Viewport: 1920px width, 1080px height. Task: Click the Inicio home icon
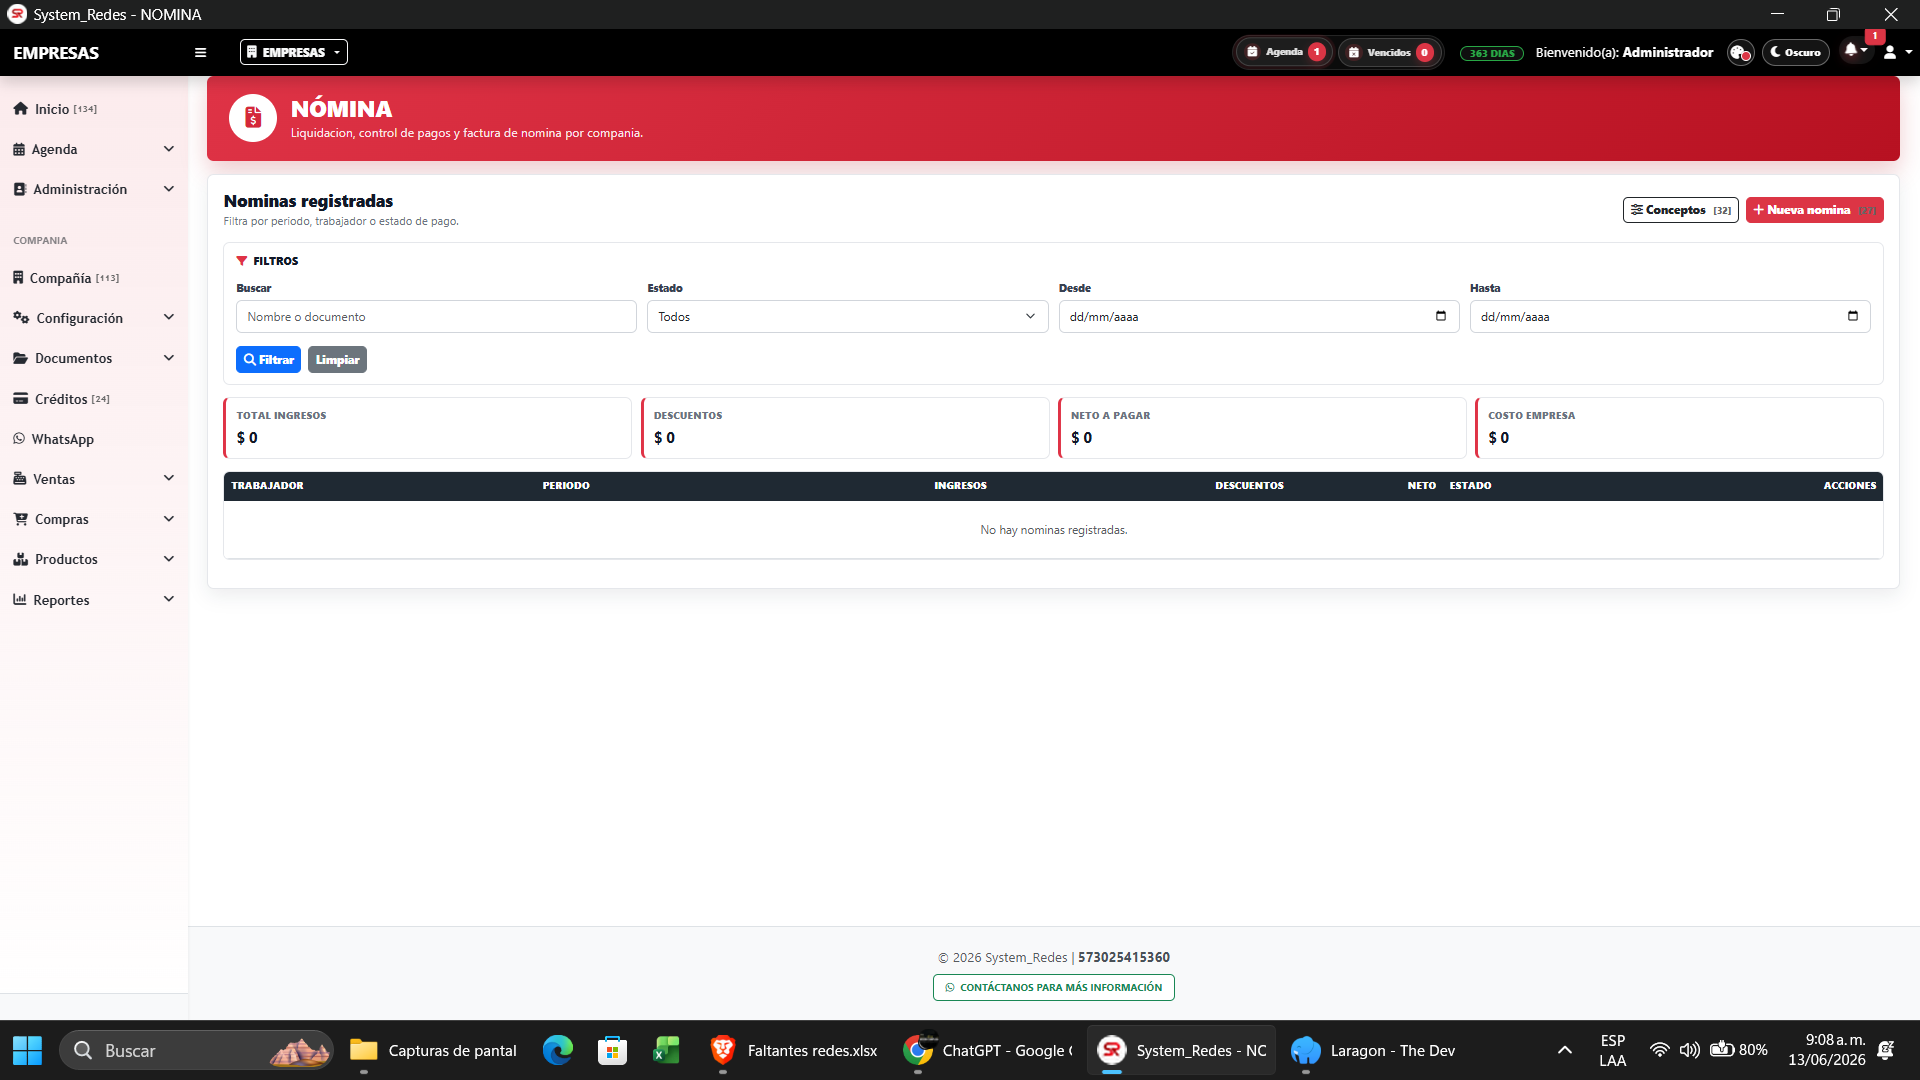click(20, 109)
